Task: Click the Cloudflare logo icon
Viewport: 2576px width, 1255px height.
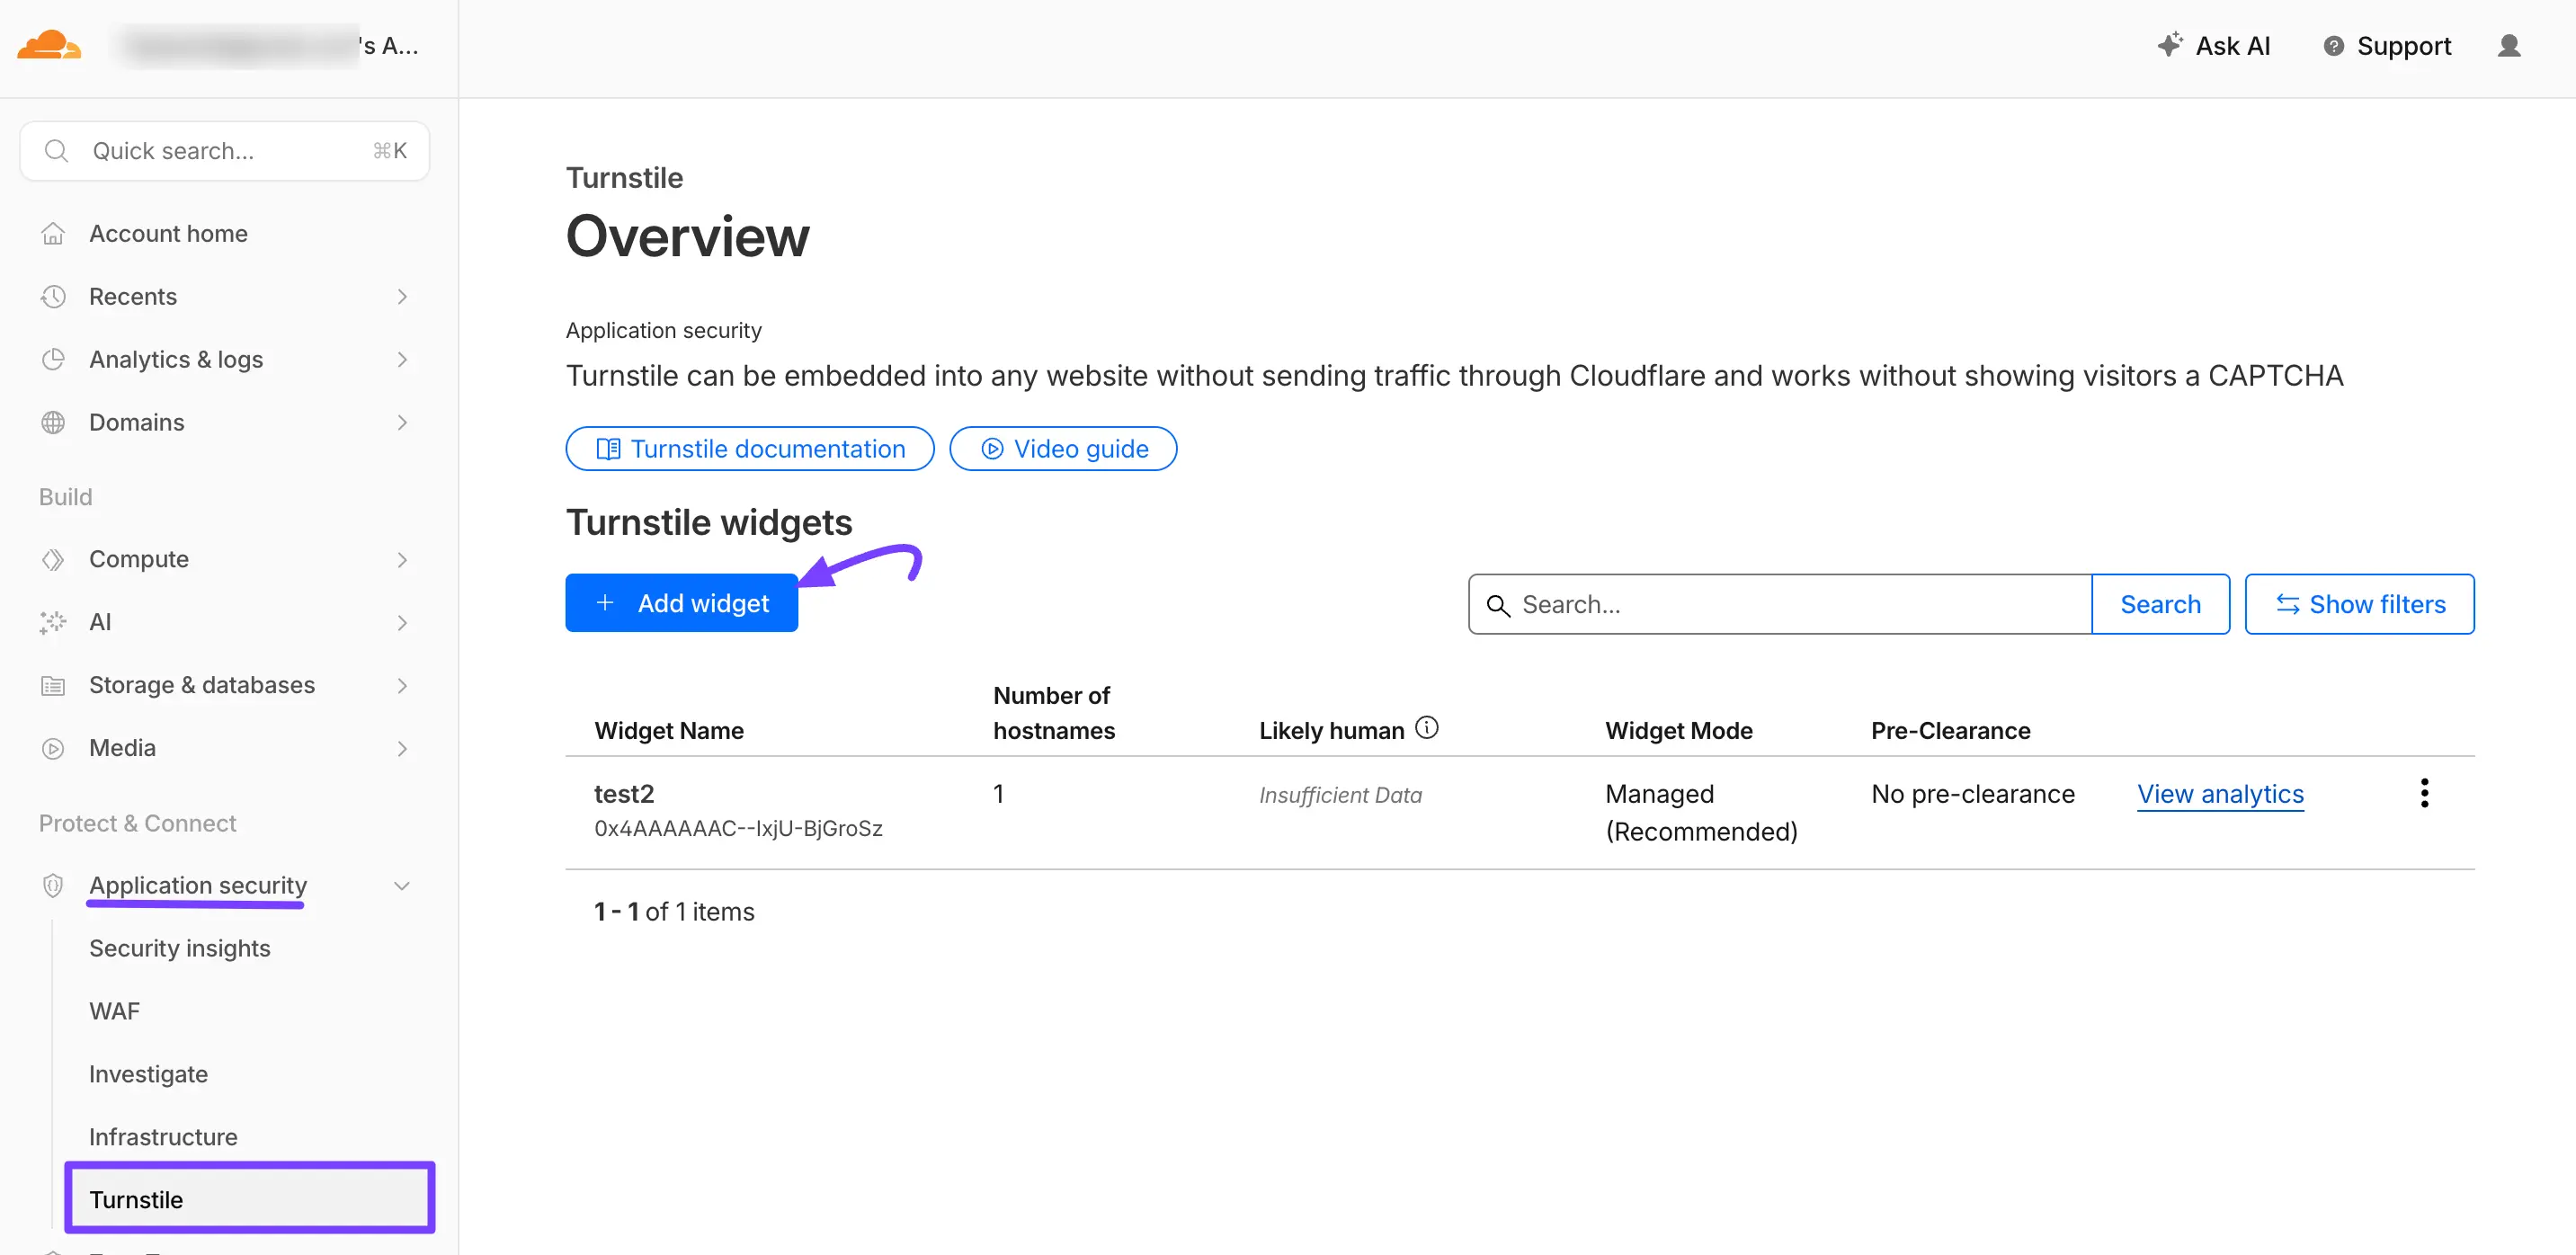Action: (48, 45)
